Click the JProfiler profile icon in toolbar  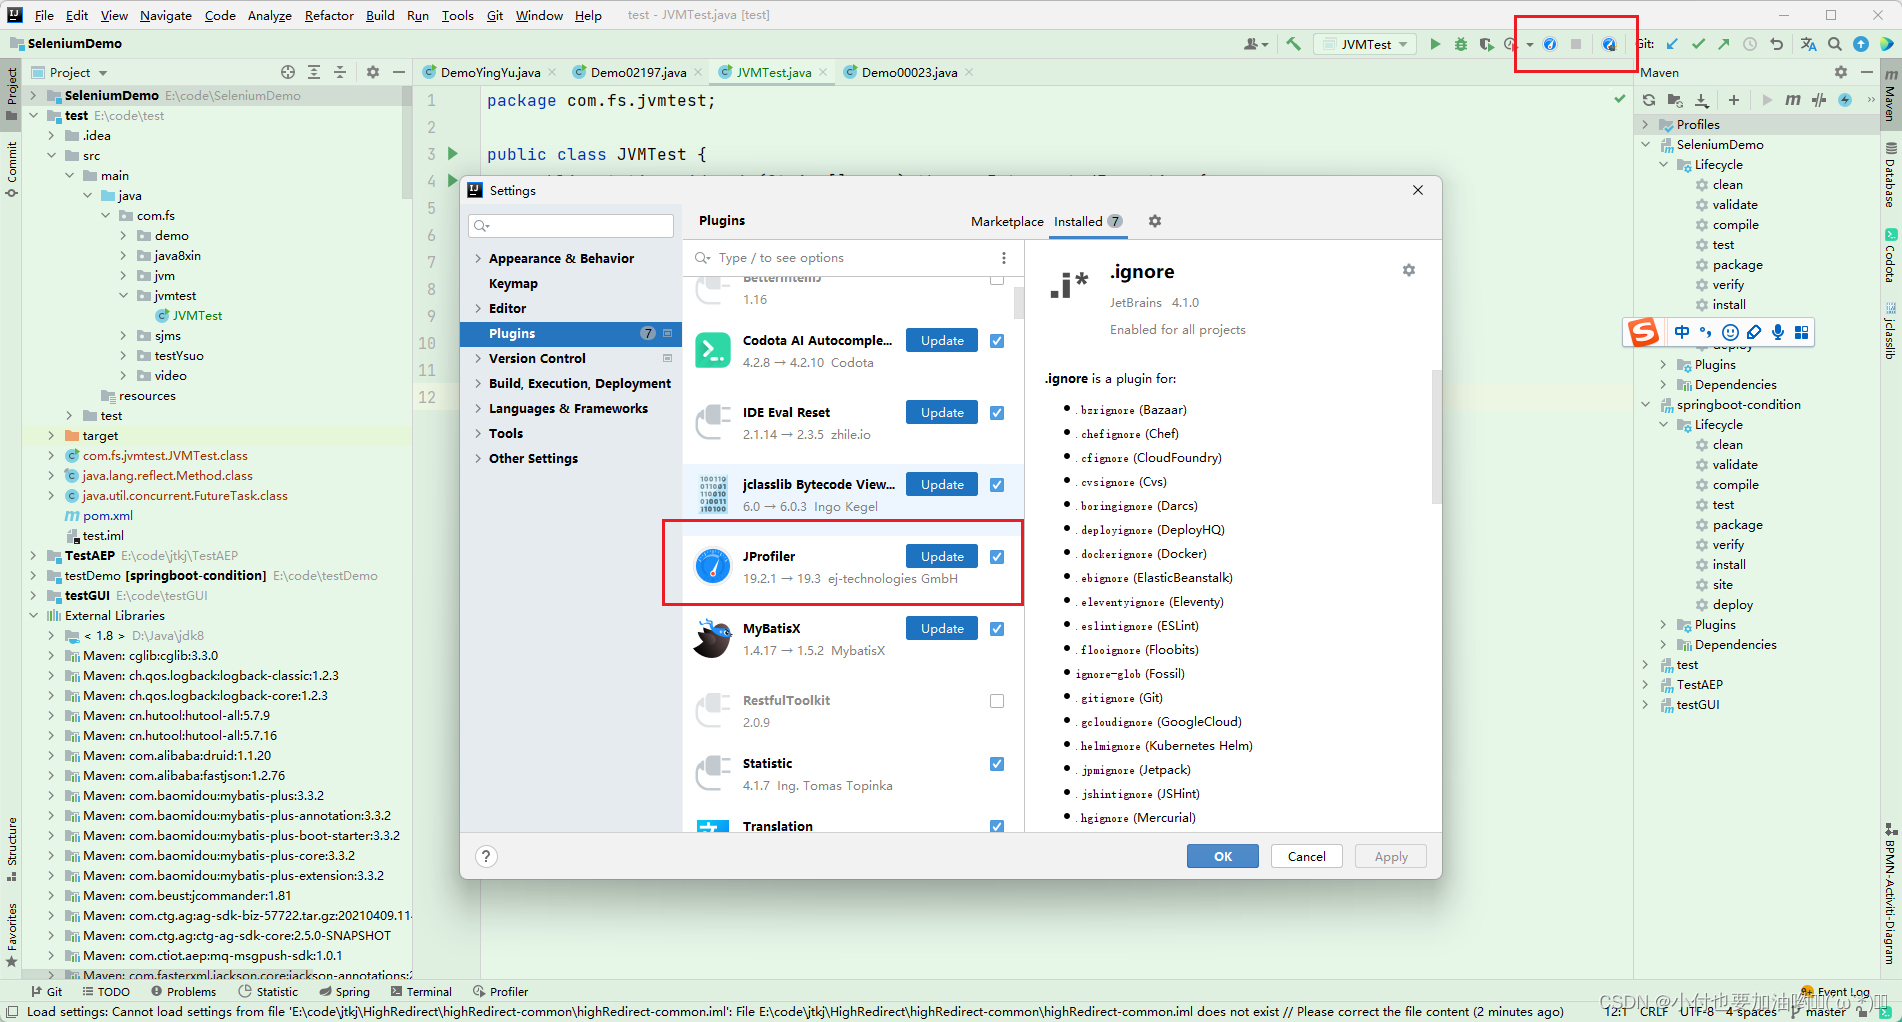click(x=1549, y=44)
